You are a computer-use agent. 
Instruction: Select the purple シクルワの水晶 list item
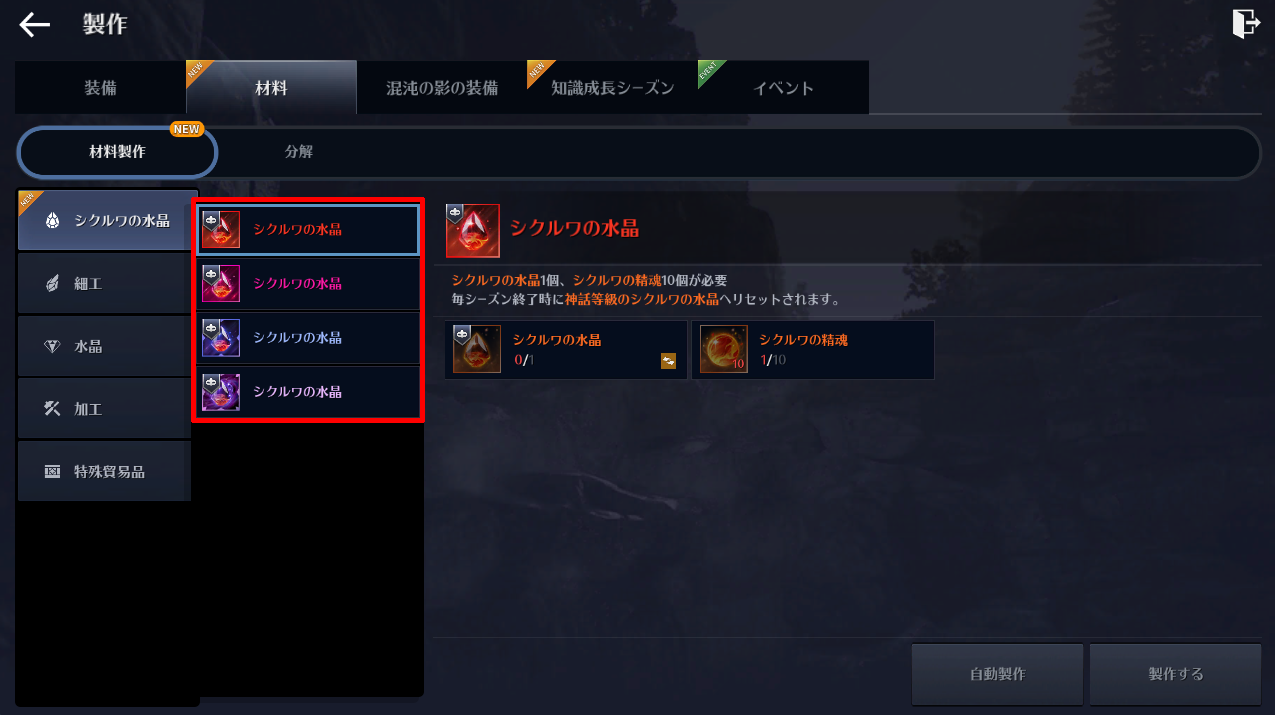pyautogui.click(x=308, y=392)
